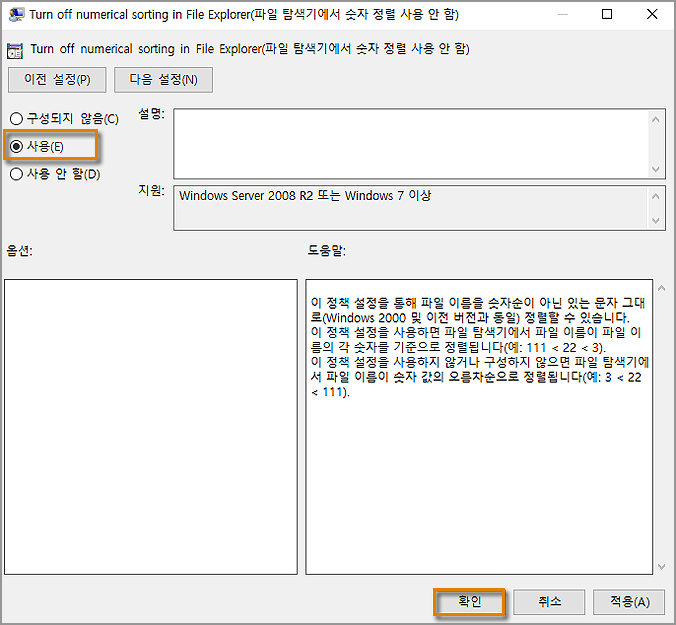The image size is (676, 625).
Task: Click the help text mentioning 'Windows 2000'
Action: coord(365,318)
